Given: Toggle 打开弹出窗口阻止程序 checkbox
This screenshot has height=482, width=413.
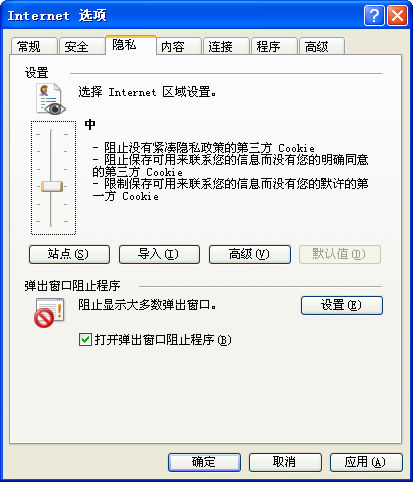Looking at the screenshot, I should pyautogui.click(x=85, y=340).
